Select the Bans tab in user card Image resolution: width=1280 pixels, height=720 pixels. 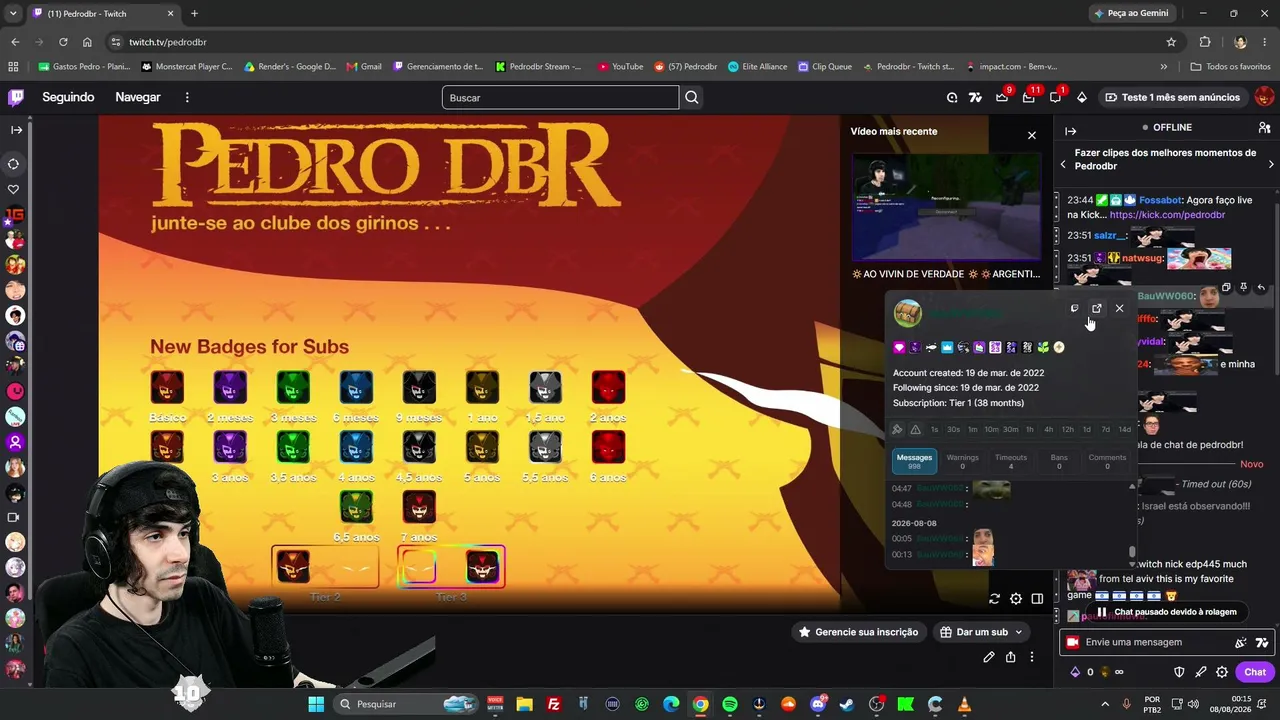coord(1059,461)
